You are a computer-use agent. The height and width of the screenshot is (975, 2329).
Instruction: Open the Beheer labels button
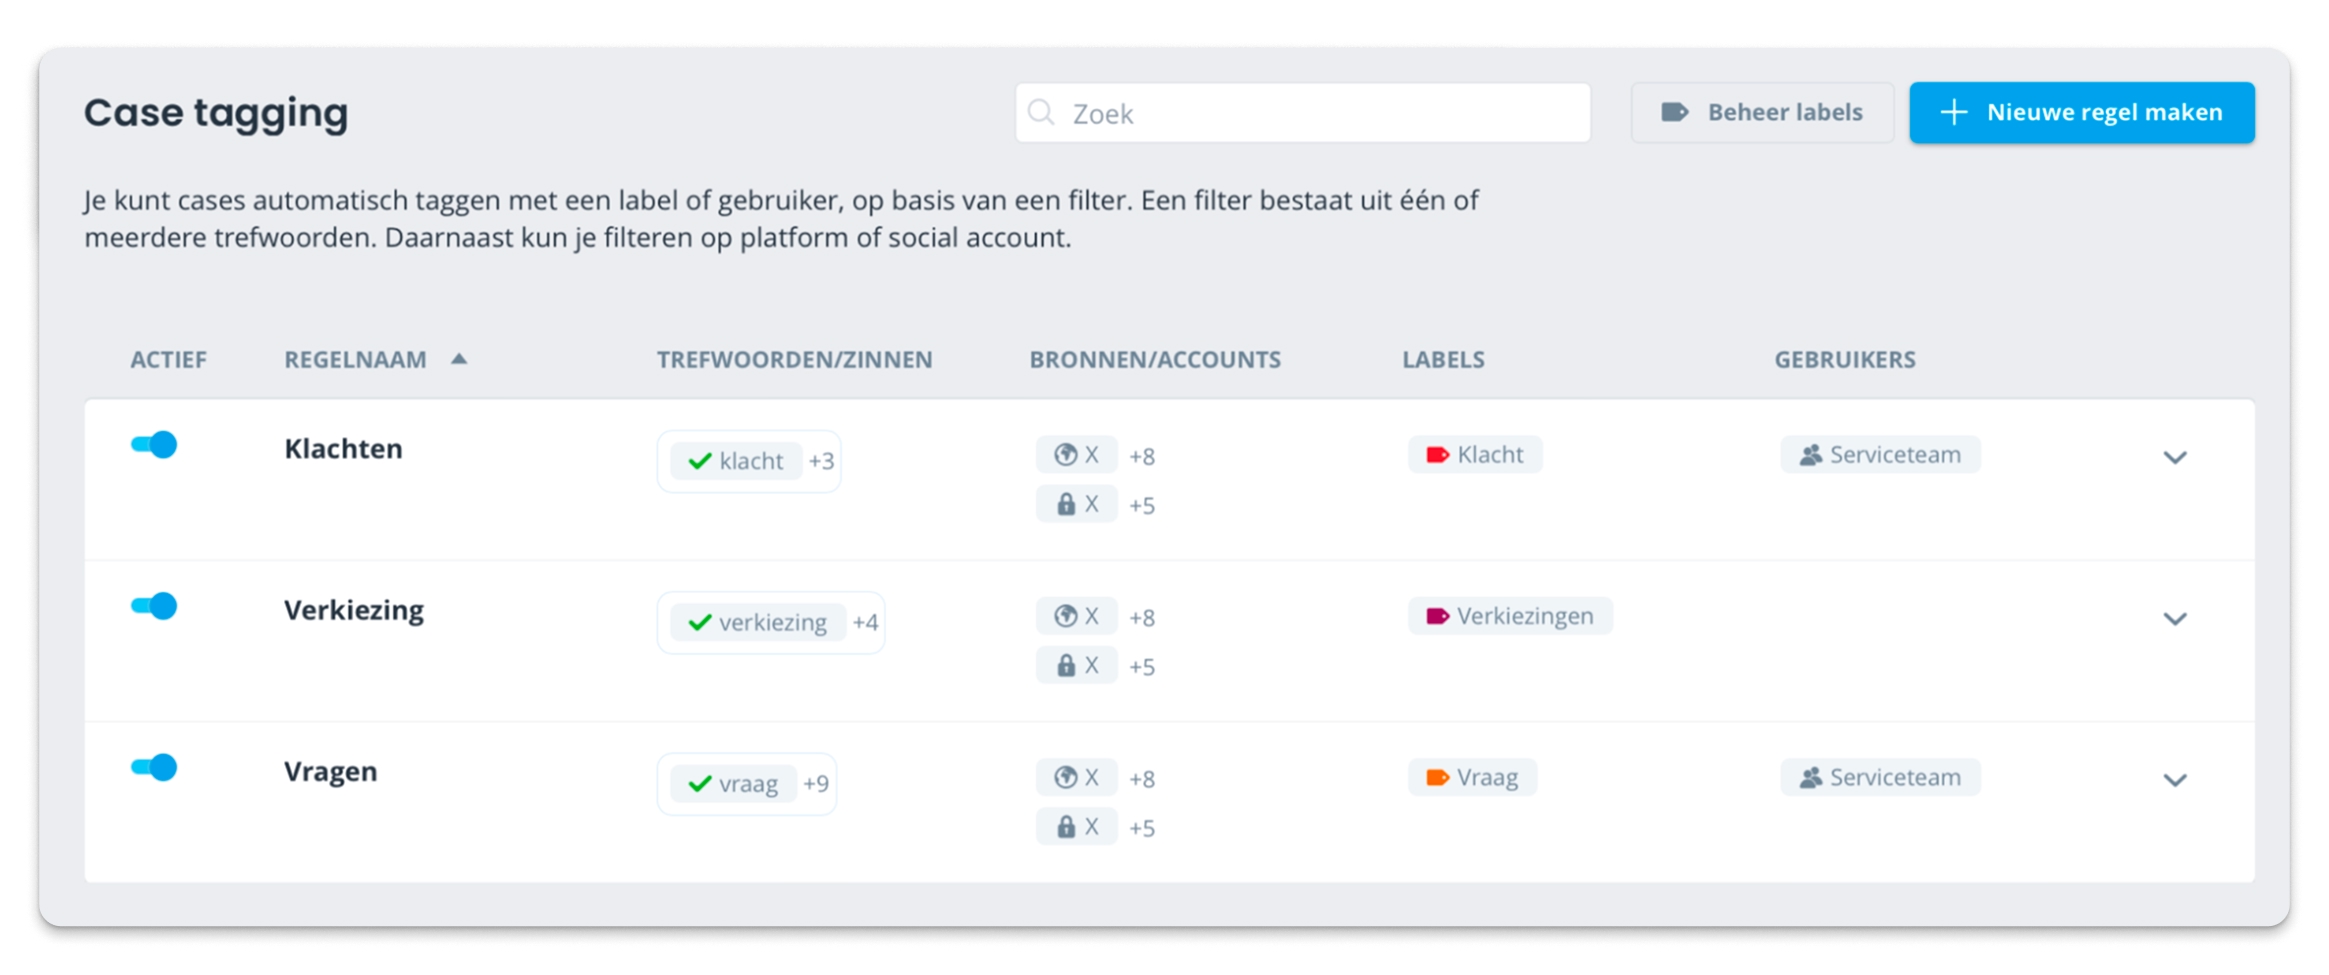[x=1762, y=112]
